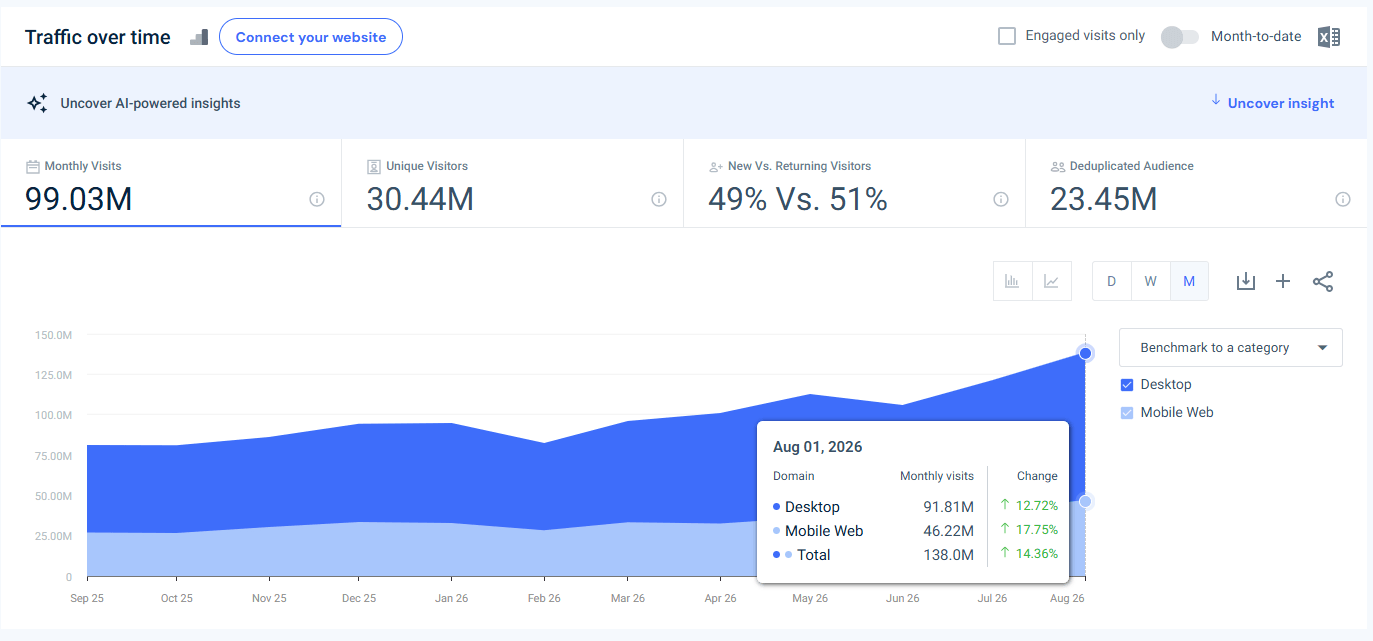Screen dimensions: 1373x641
Task: Open the Unique Visitors info icon
Action: point(659,199)
